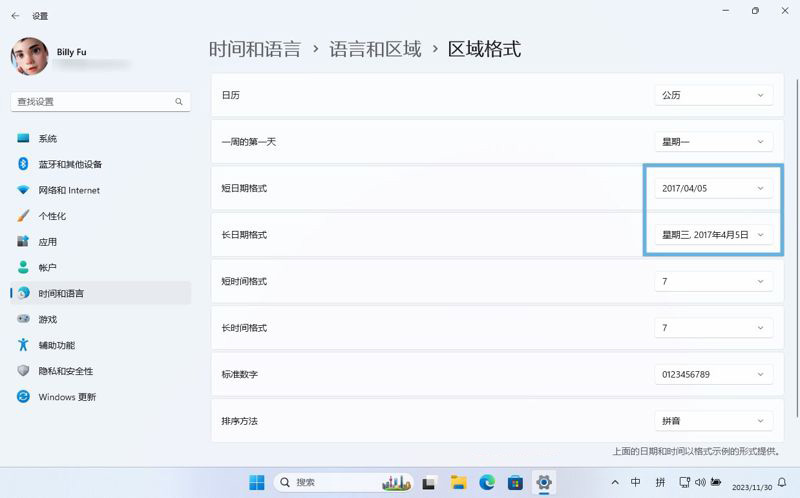The width and height of the screenshot is (800, 498).
Task: Expand the 排序方法 dropdown showing 拼音
Action: 712,421
